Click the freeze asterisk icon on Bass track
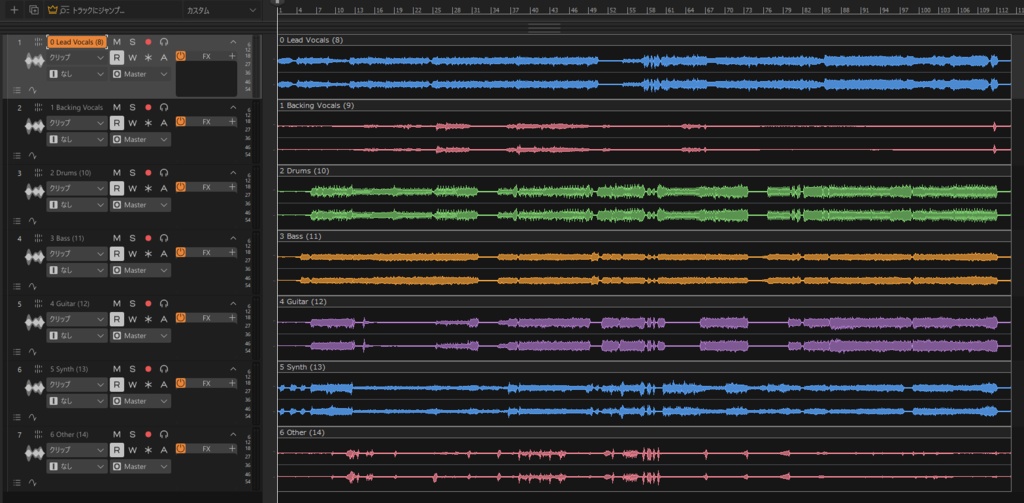This screenshot has height=503, width=1024. (x=148, y=253)
